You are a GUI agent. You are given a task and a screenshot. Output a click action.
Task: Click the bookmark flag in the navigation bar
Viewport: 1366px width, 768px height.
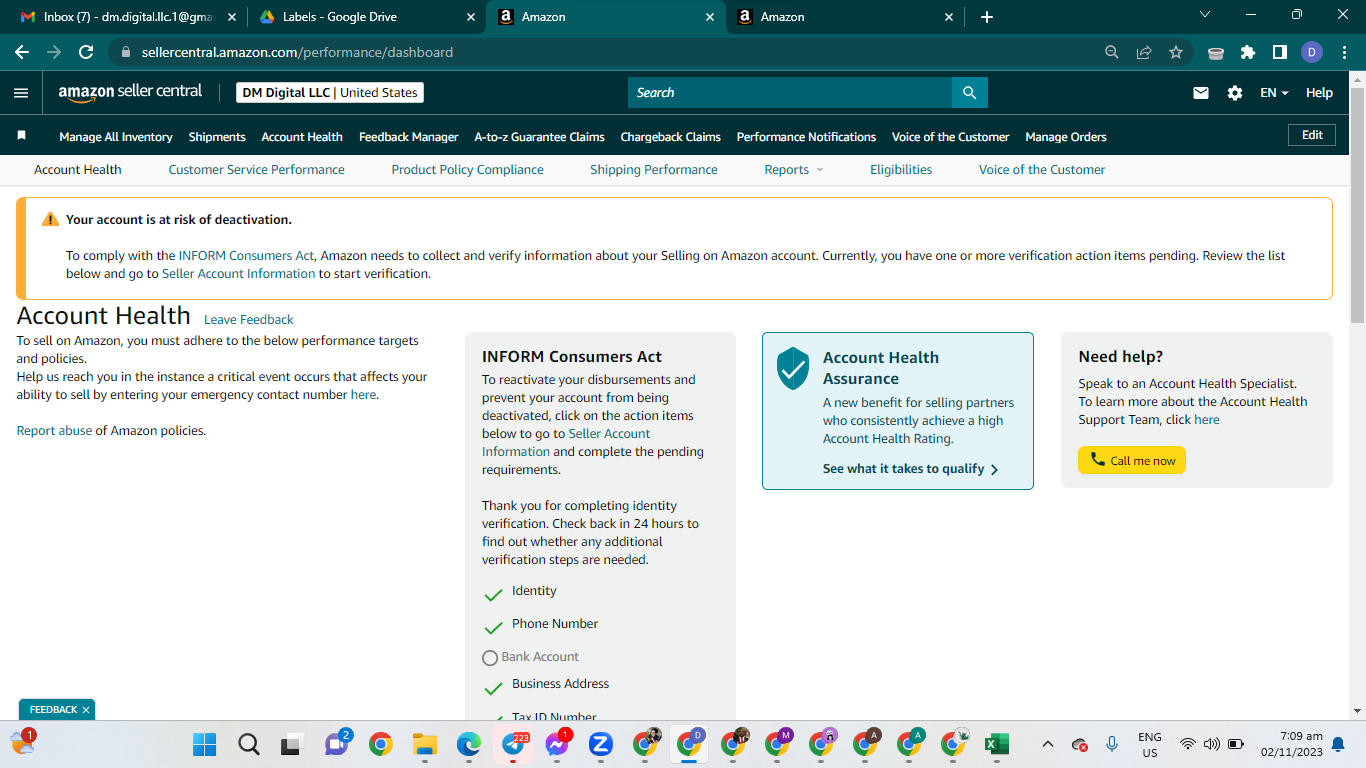[x=21, y=136]
